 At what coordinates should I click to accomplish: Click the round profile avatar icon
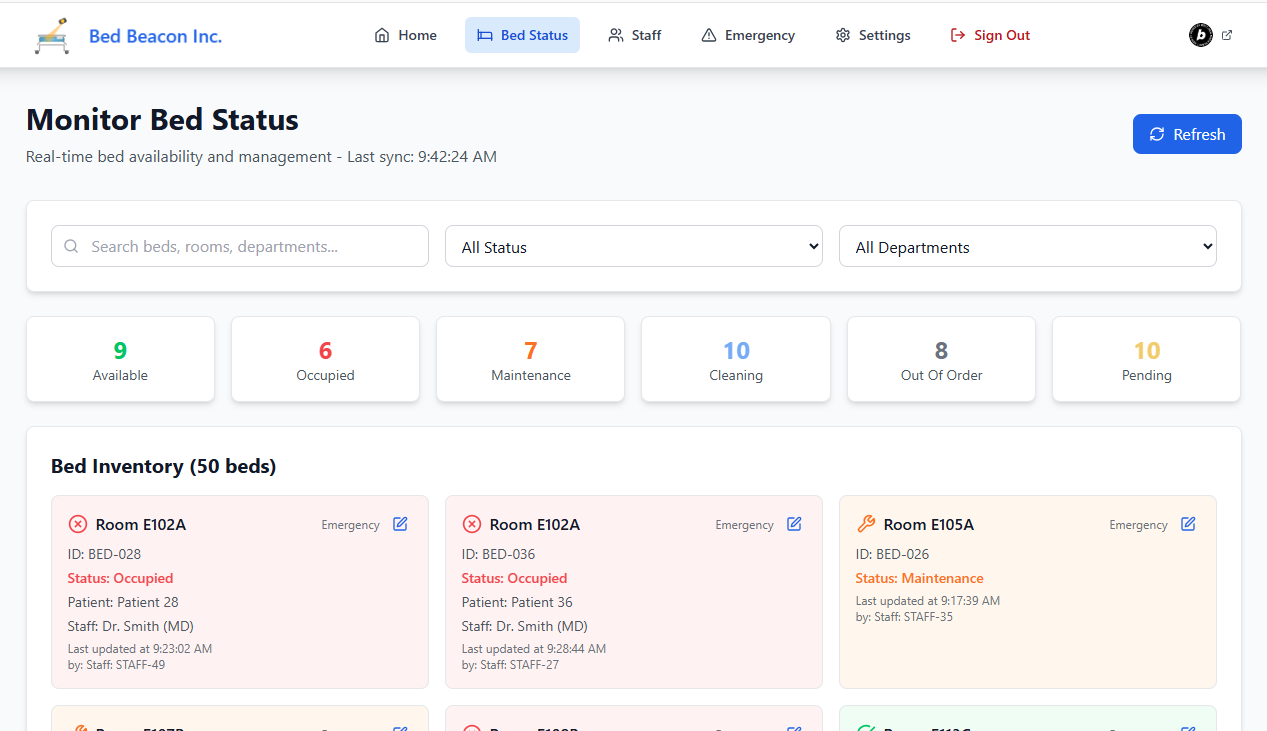[1200, 35]
